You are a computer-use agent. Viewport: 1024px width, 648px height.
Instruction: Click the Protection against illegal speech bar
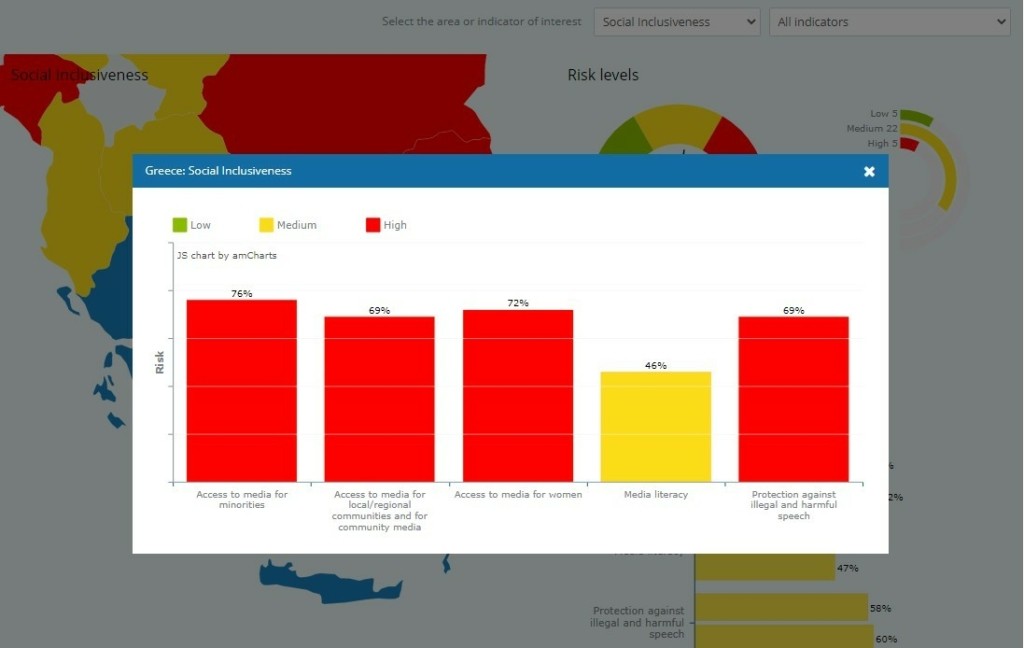(793, 398)
